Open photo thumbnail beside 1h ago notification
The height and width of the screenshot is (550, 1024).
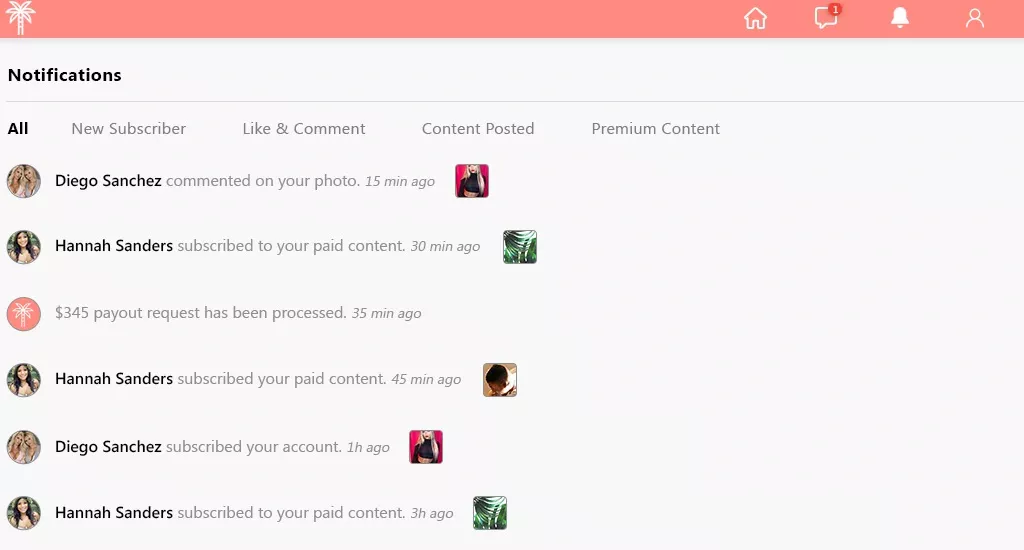point(426,447)
